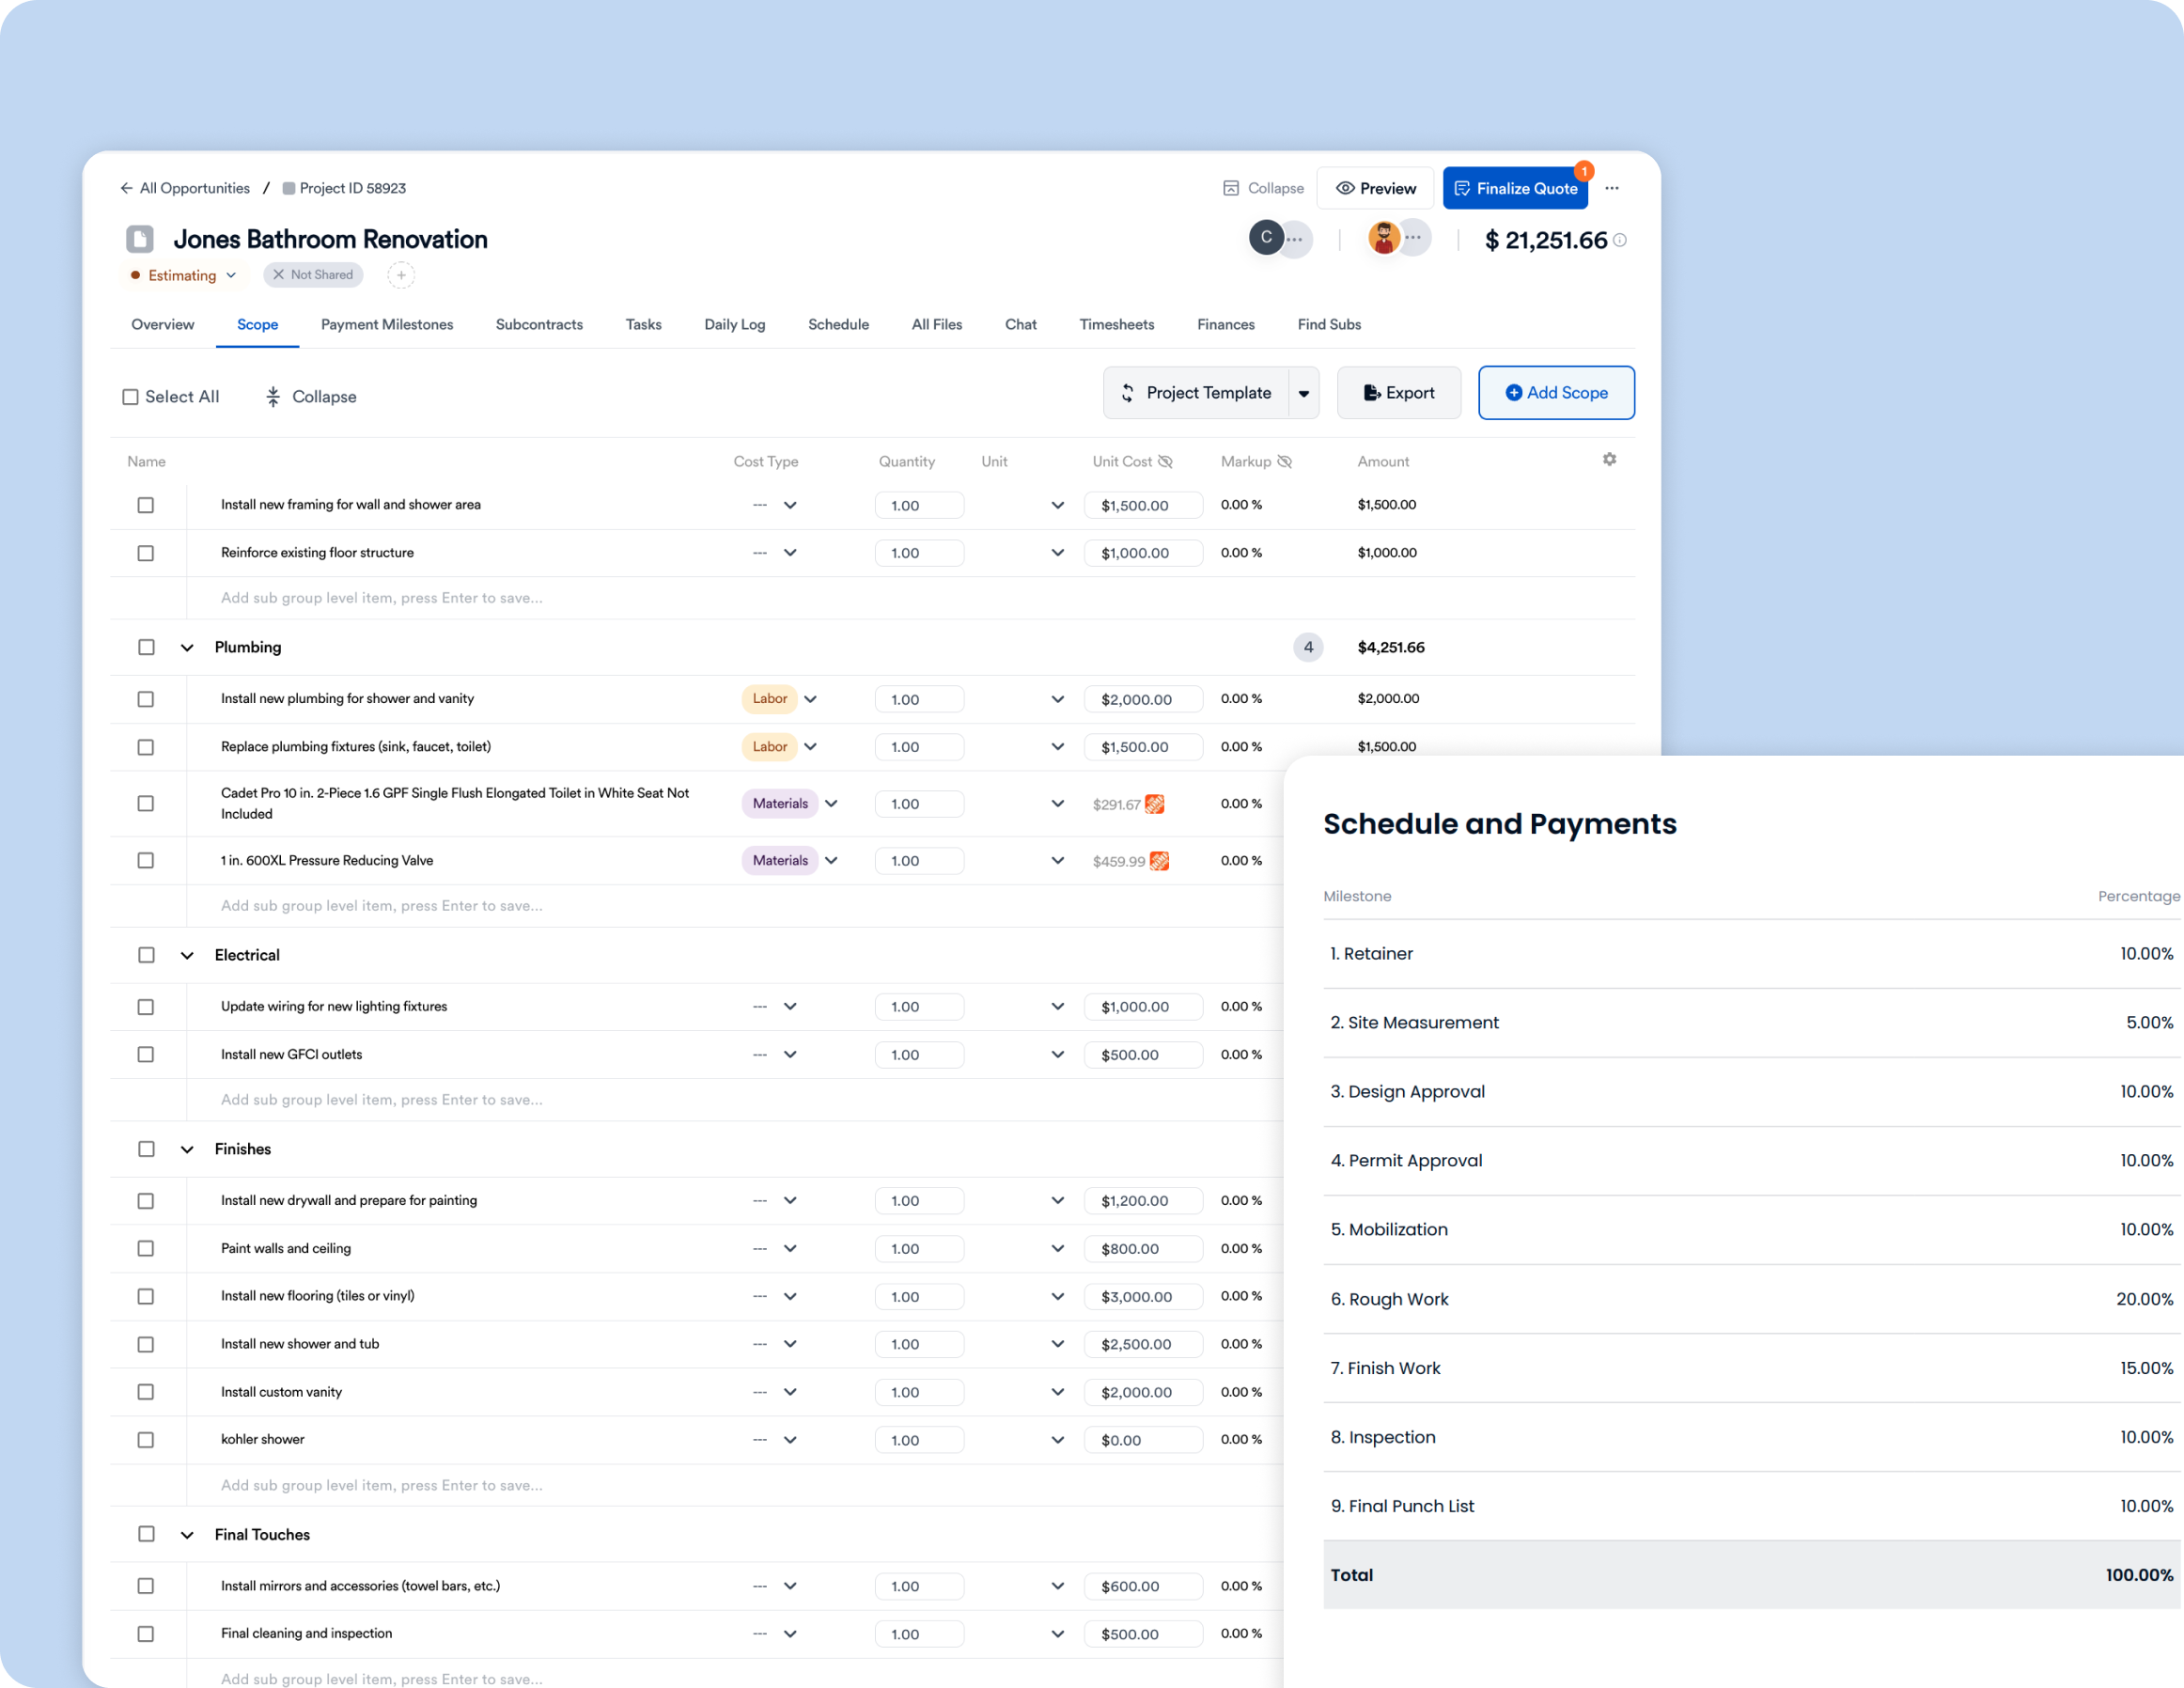Viewport: 2184px width, 1688px height.
Task: Collapse the Electrical group chevron
Action: [x=187, y=955]
